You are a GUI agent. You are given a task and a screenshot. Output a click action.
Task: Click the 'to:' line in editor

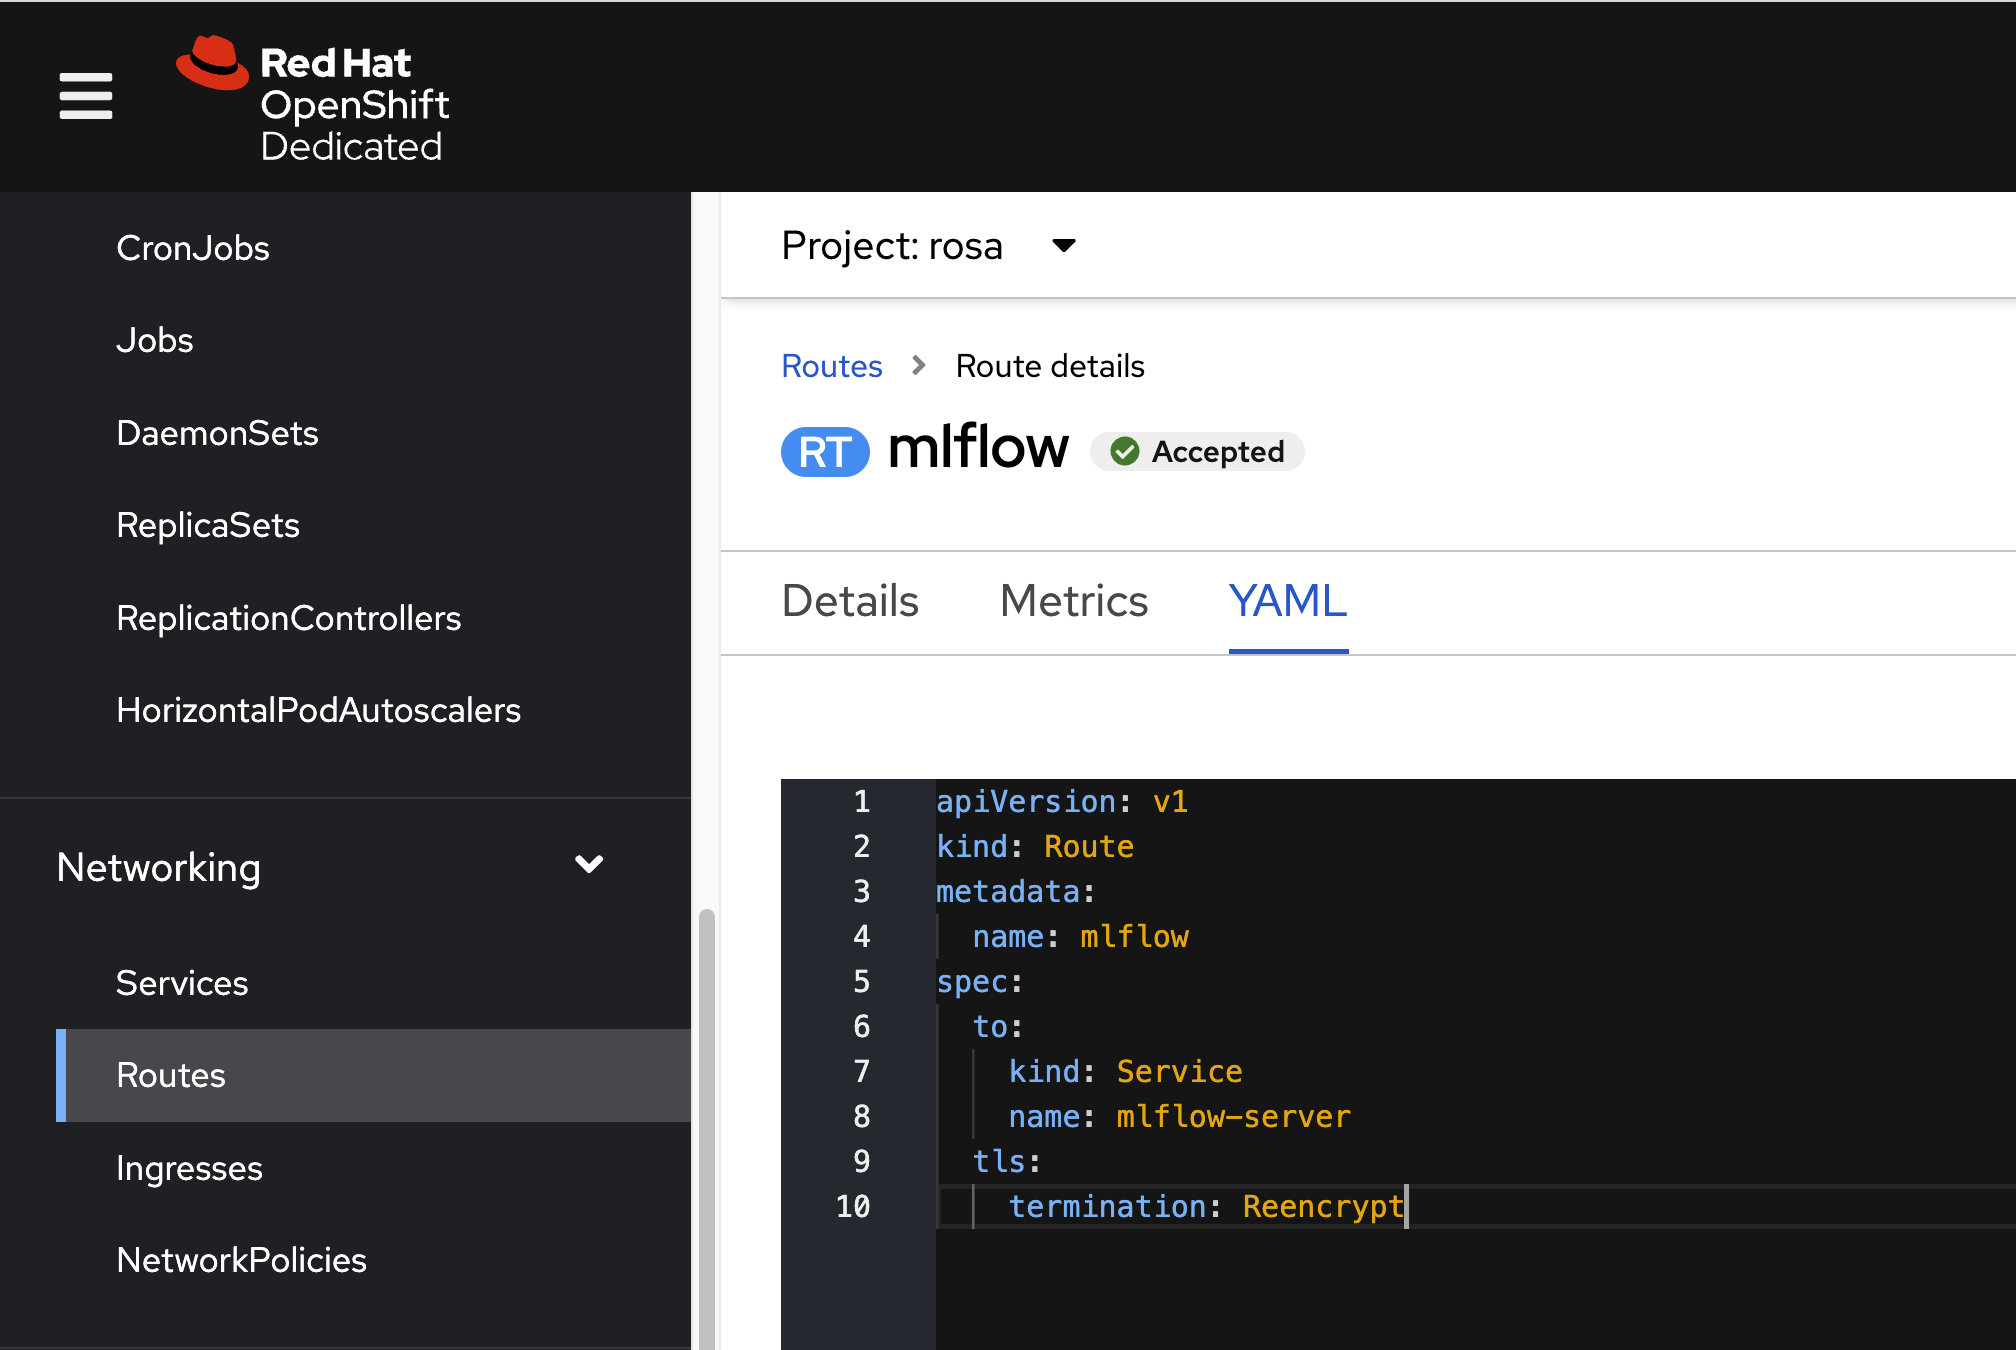coord(998,1027)
